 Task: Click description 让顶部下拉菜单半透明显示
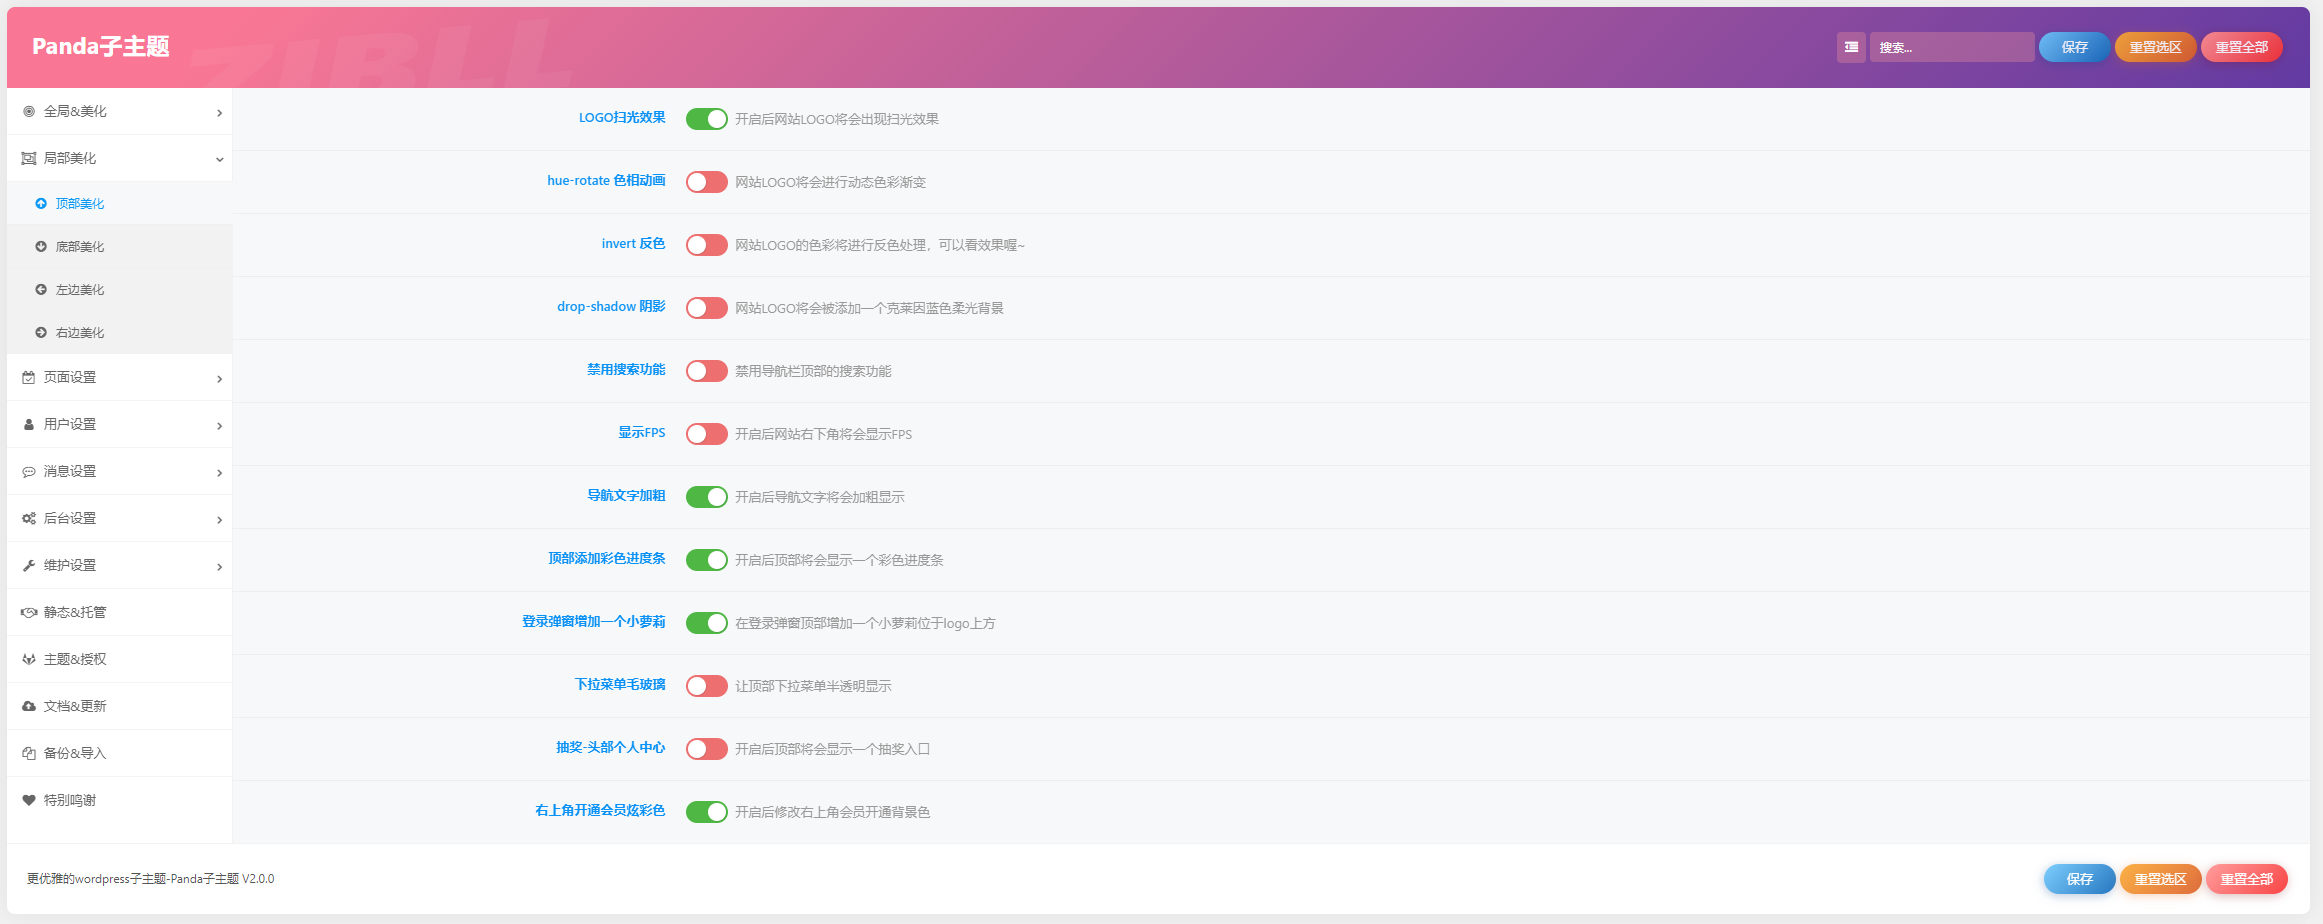coord(813,686)
